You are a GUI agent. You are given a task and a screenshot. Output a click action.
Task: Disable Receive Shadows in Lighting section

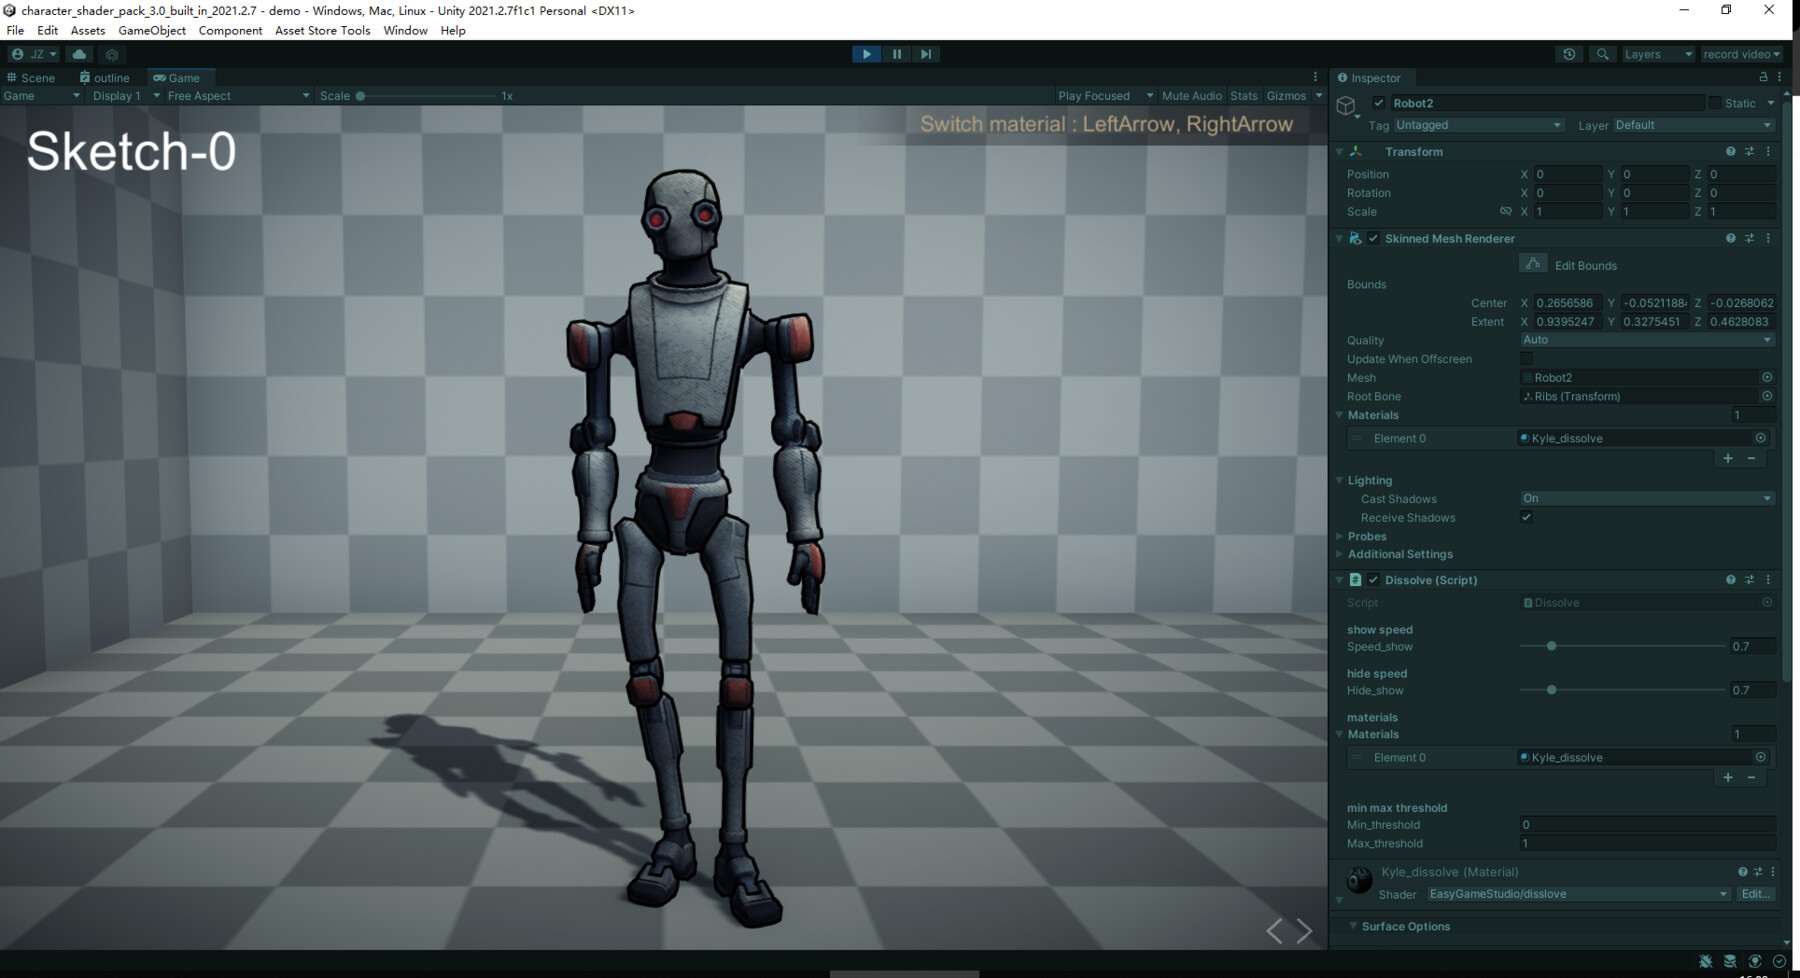(1526, 517)
